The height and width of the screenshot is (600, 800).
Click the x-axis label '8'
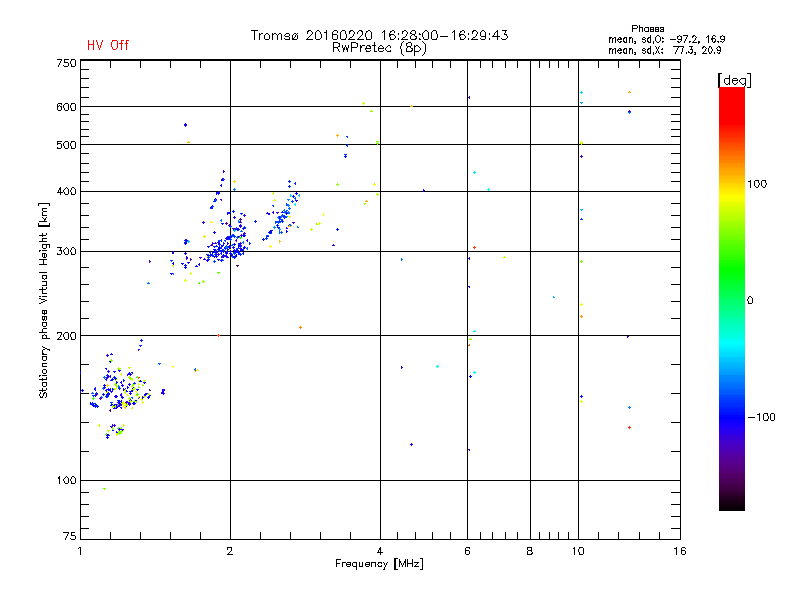tap(530, 551)
